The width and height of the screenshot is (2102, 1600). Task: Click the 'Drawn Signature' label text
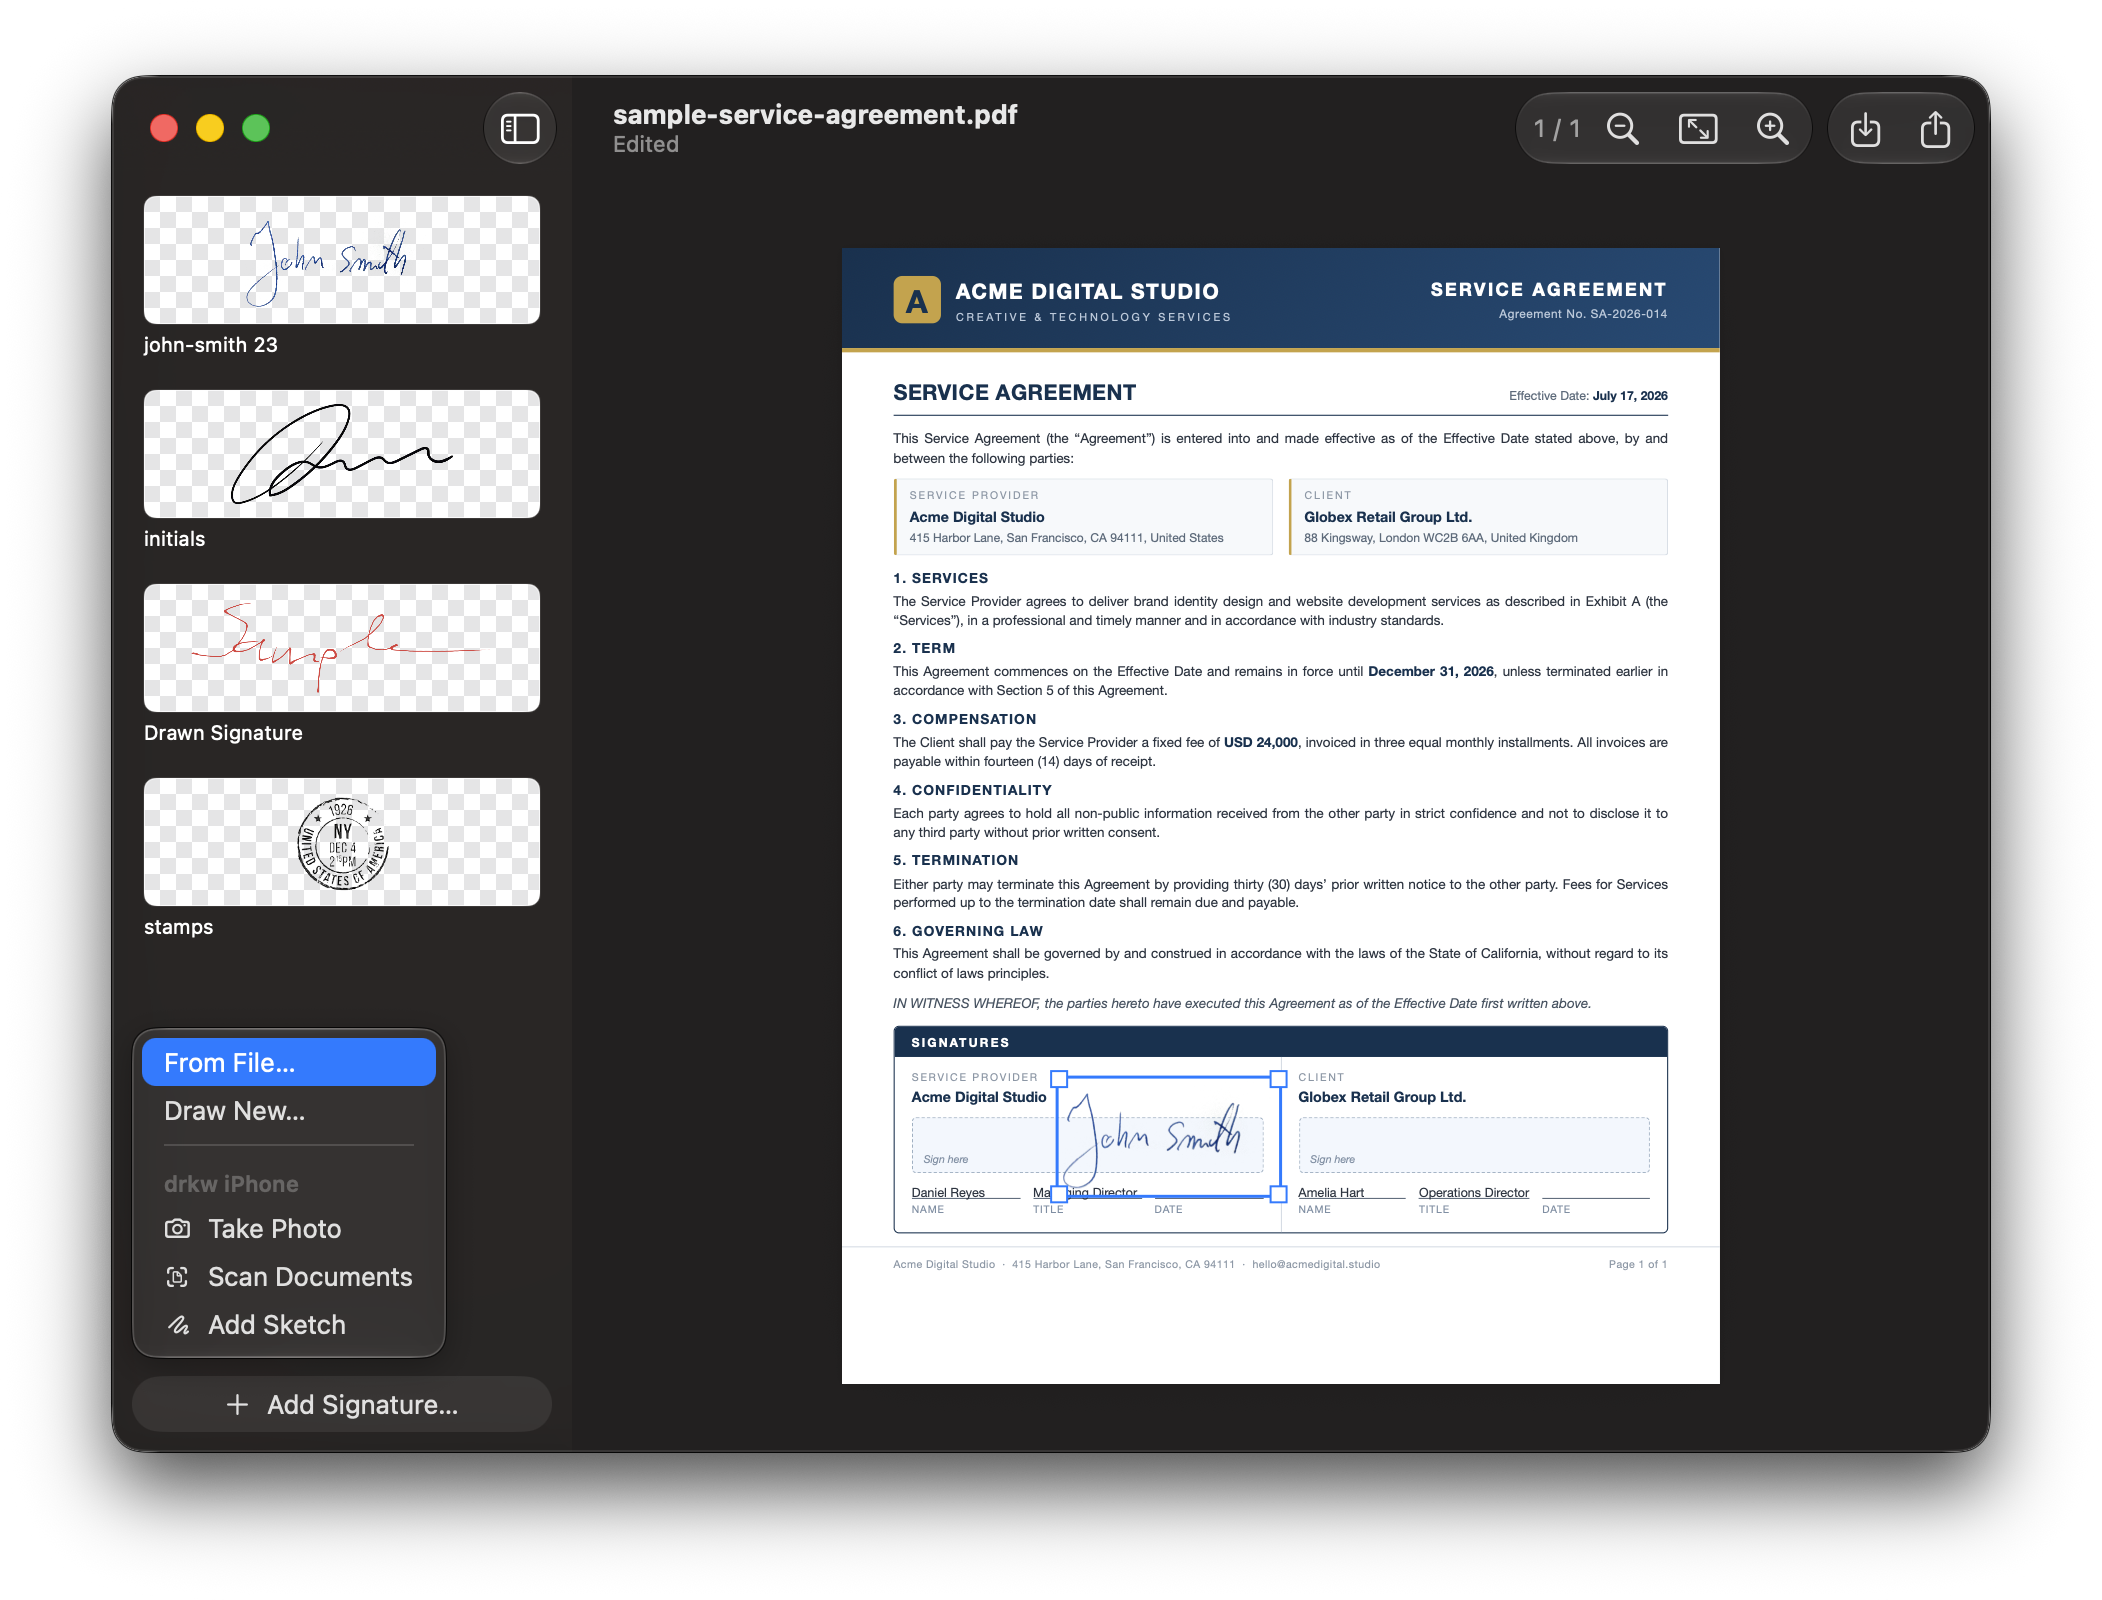[223, 733]
